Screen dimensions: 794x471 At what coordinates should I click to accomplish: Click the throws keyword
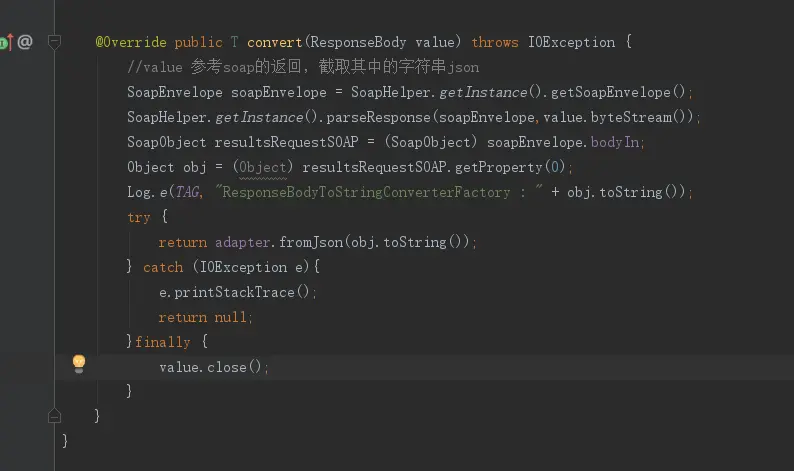(495, 42)
